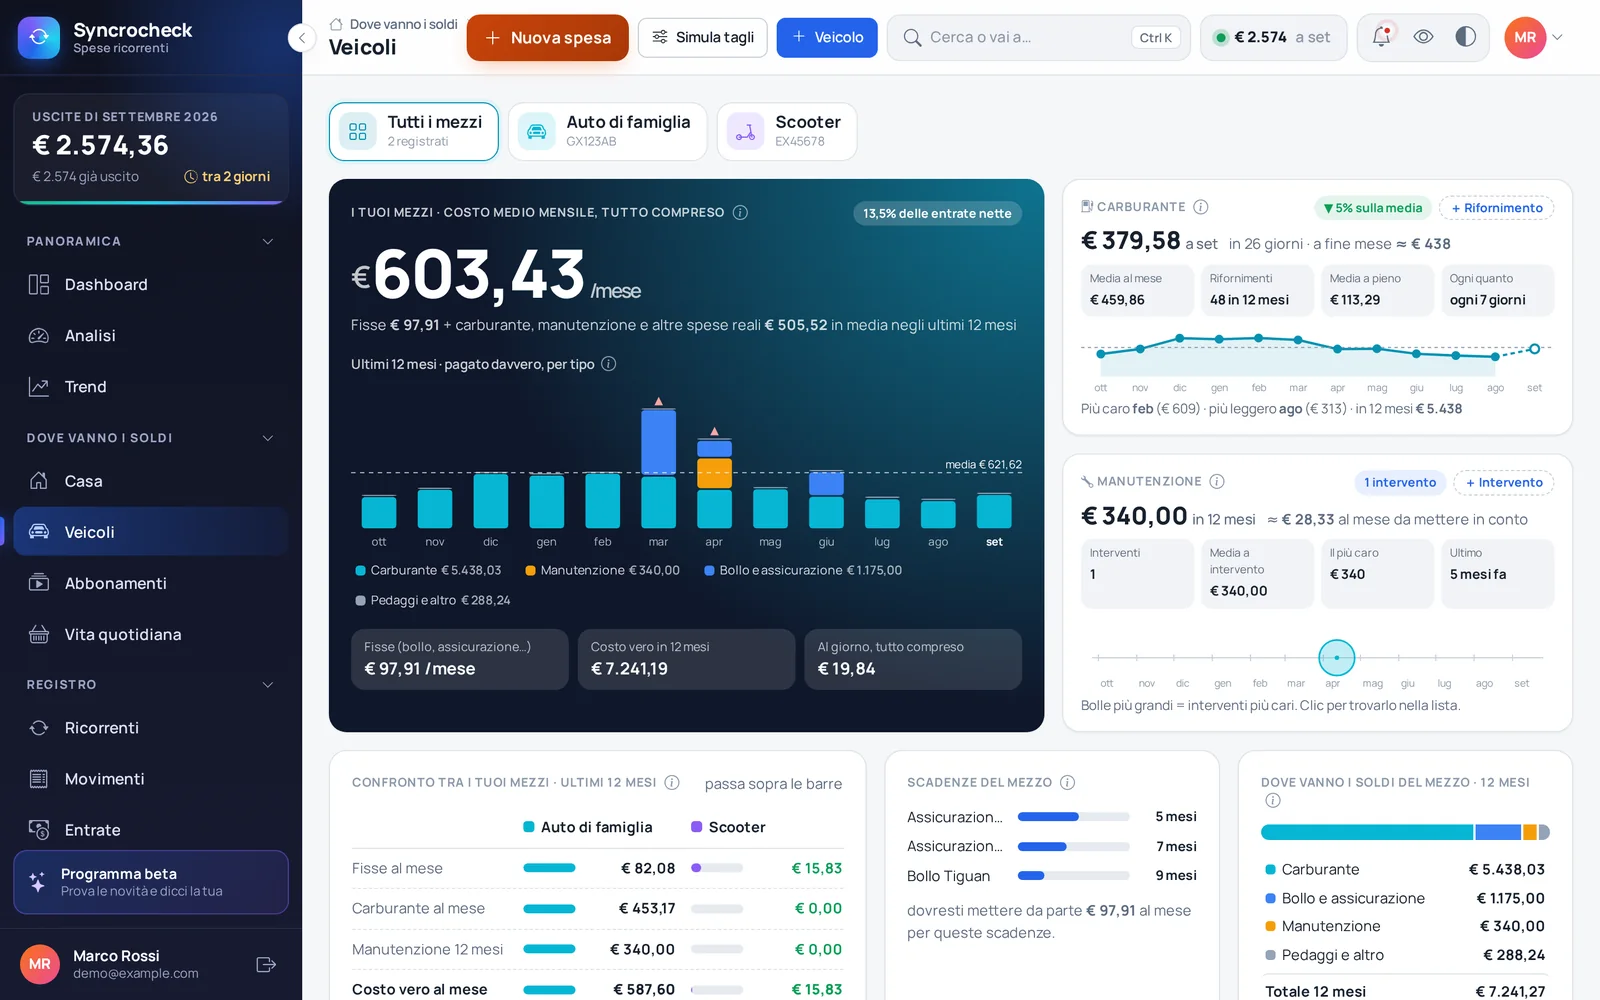Collapse the sidebar with arrow button
1600x1000 pixels.
[x=301, y=38]
